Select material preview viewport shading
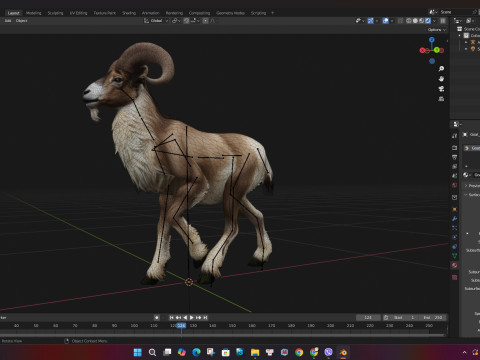Screen dimensions: 480x360 tap(422, 21)
